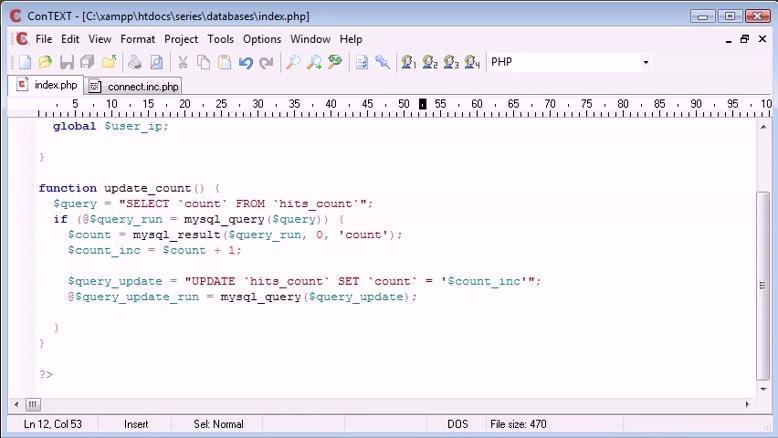This screenshot has height=438, width=778.
Task: Save the current file via toolbar
Action: pos(66,62)
